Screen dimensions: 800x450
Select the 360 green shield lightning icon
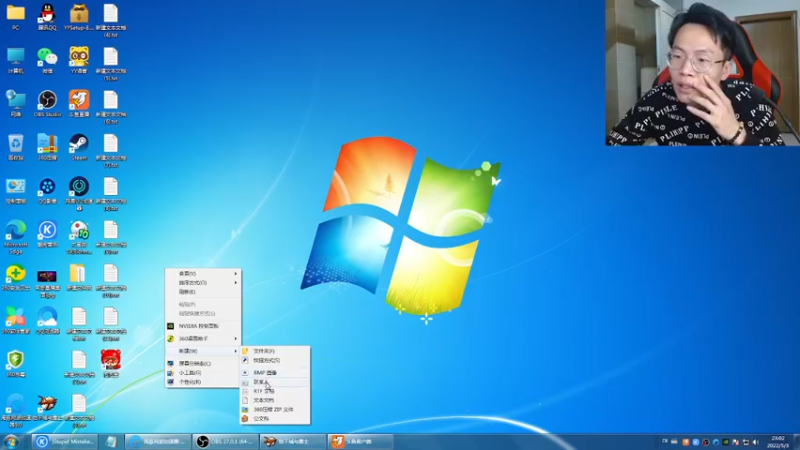(x=15, y=364)
